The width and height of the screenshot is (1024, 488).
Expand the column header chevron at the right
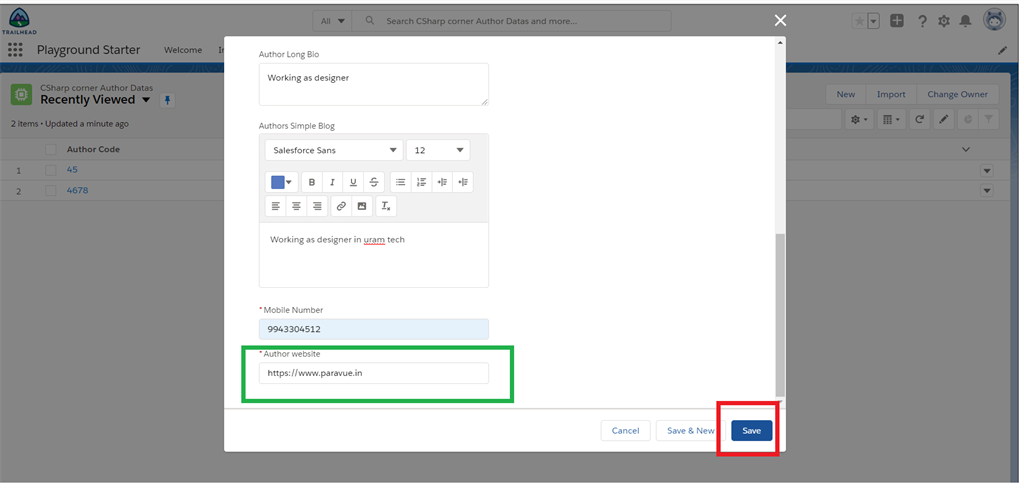click(966, 150)
